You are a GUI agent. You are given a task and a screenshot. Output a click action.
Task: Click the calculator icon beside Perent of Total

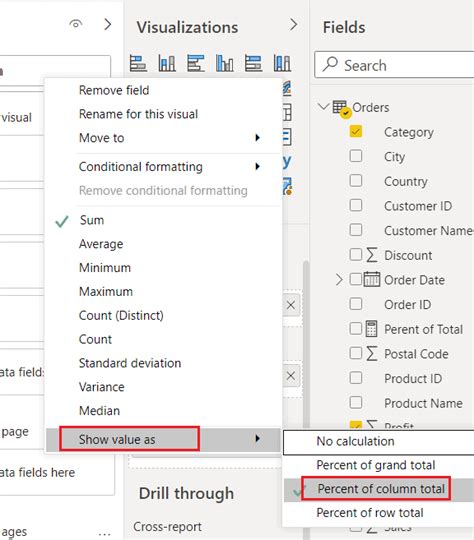371,329
